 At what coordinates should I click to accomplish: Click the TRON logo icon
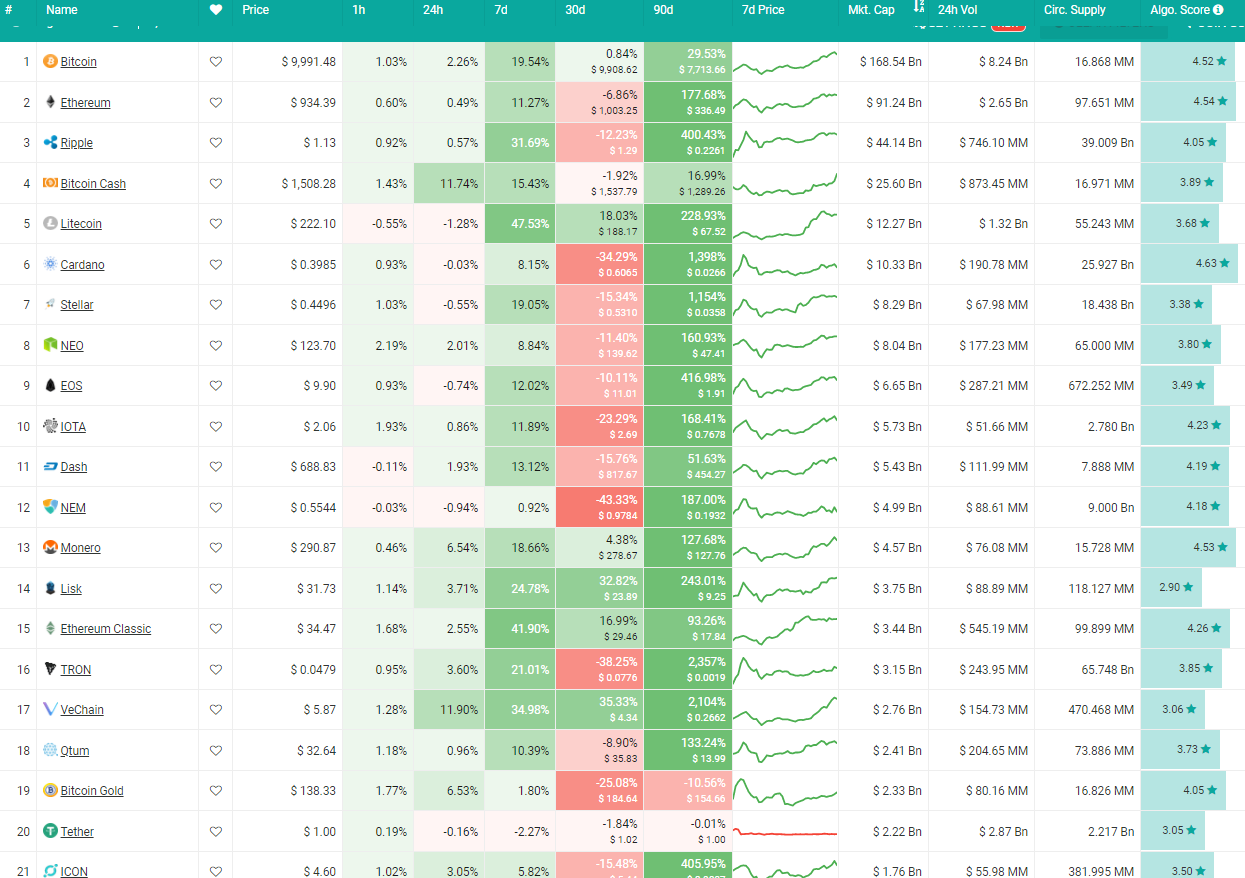[x=50, y=669]
